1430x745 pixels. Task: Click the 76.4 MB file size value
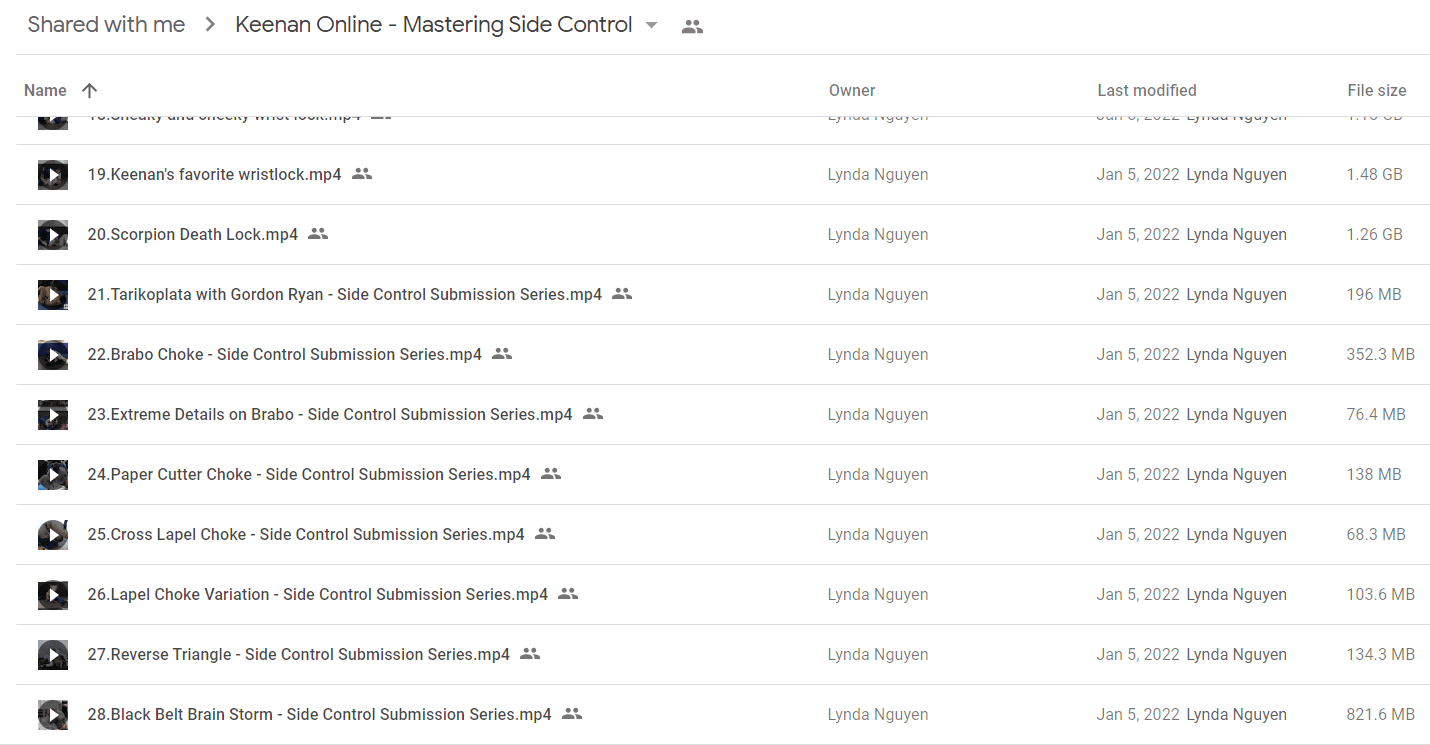1376,414
